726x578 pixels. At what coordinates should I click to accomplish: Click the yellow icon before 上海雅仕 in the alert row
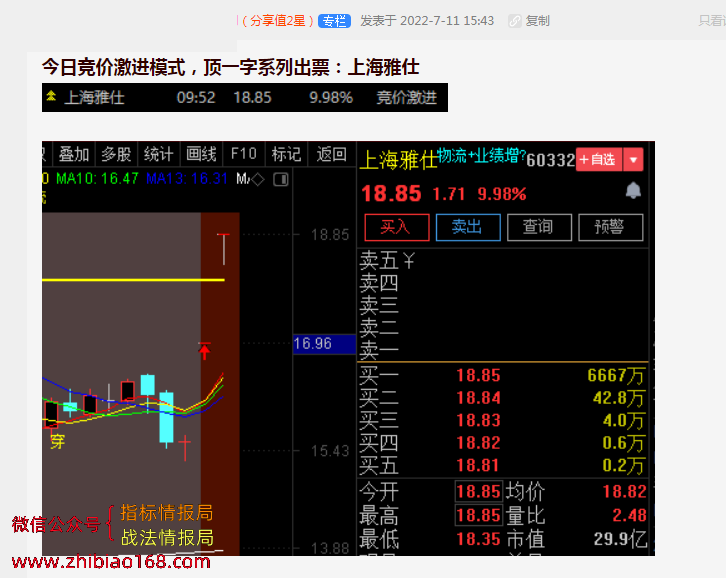coord(51,96)
